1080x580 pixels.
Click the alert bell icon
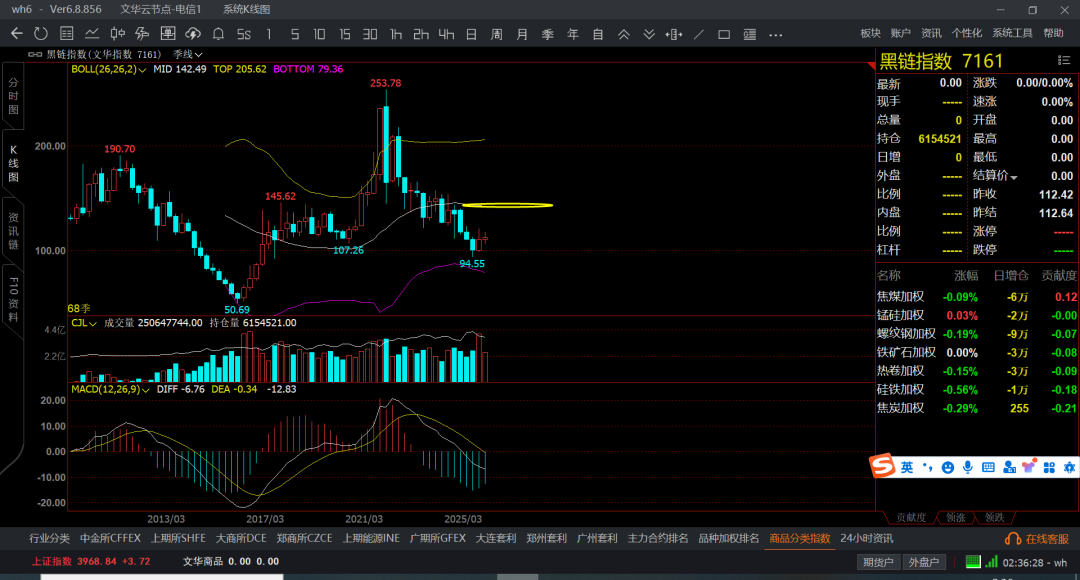pos(218,33)
